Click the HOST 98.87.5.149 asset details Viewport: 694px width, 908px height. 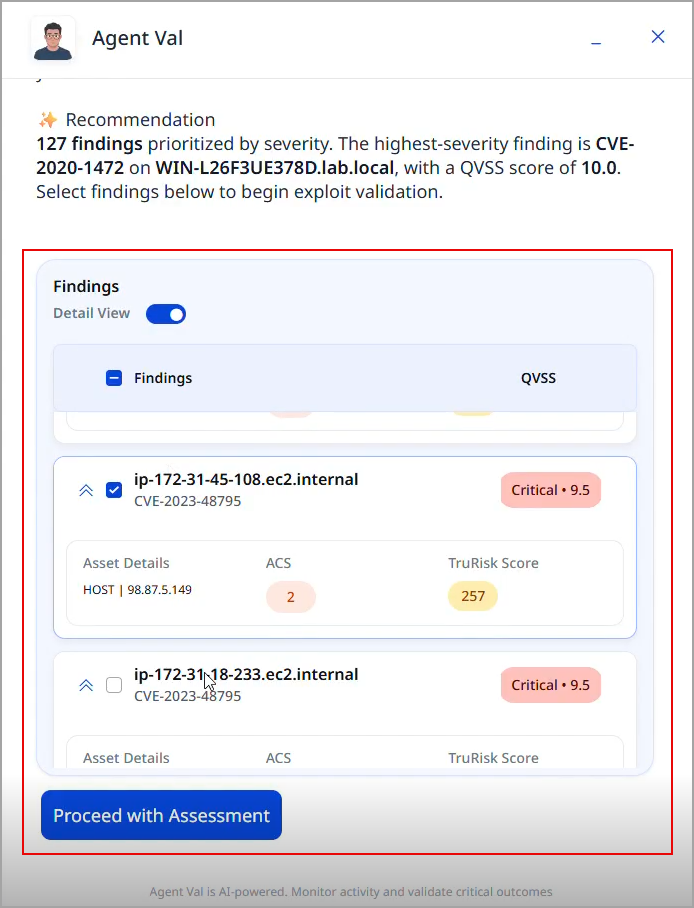137,590
